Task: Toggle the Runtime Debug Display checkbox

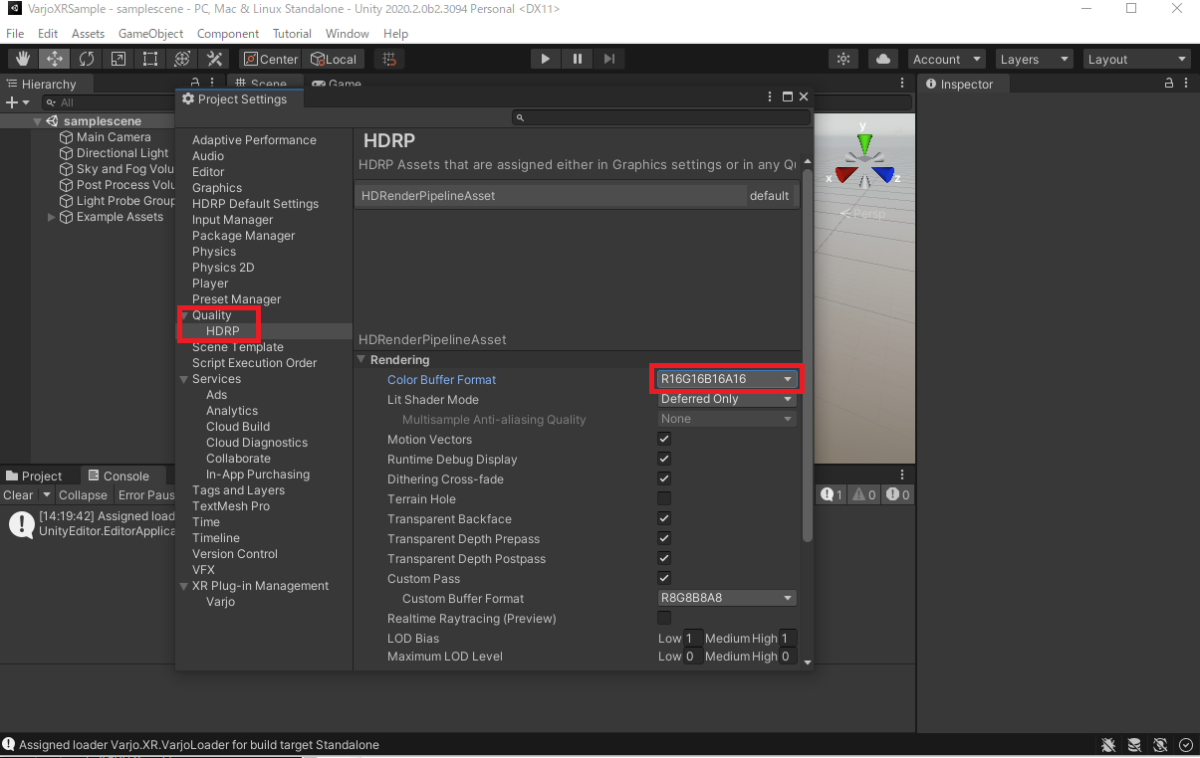Action: 664,459
